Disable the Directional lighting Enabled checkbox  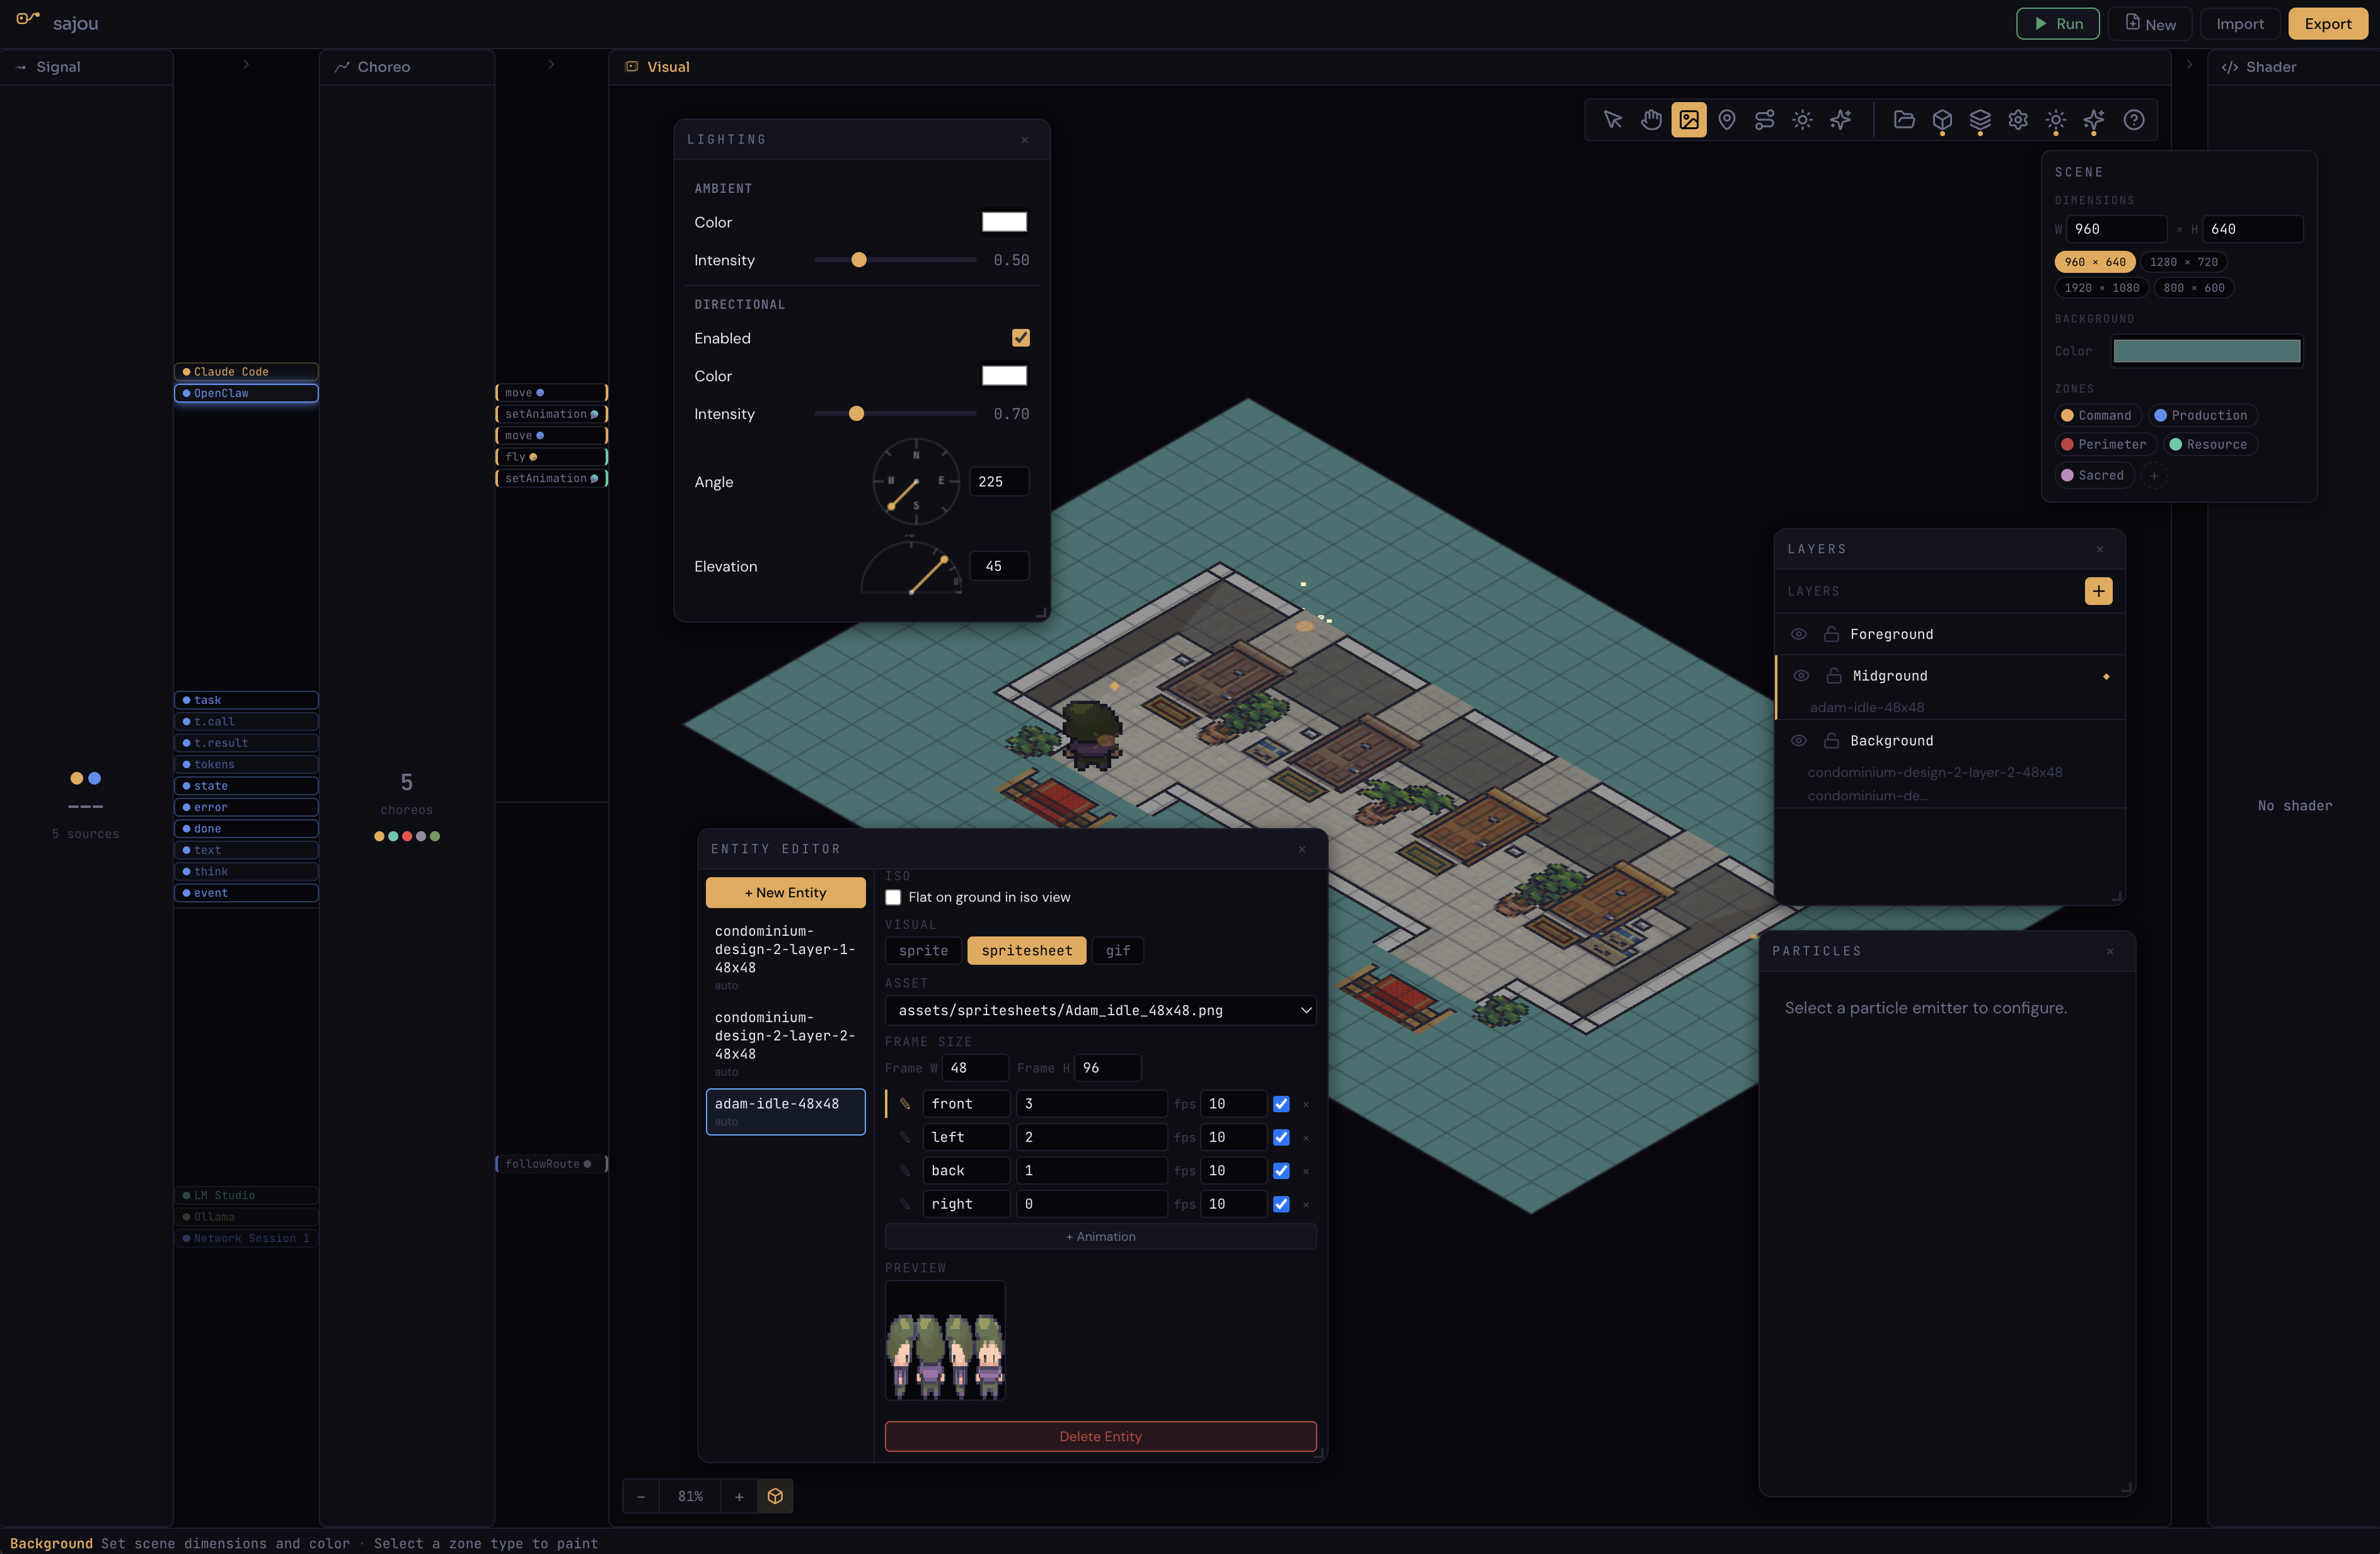point(1020,338)
